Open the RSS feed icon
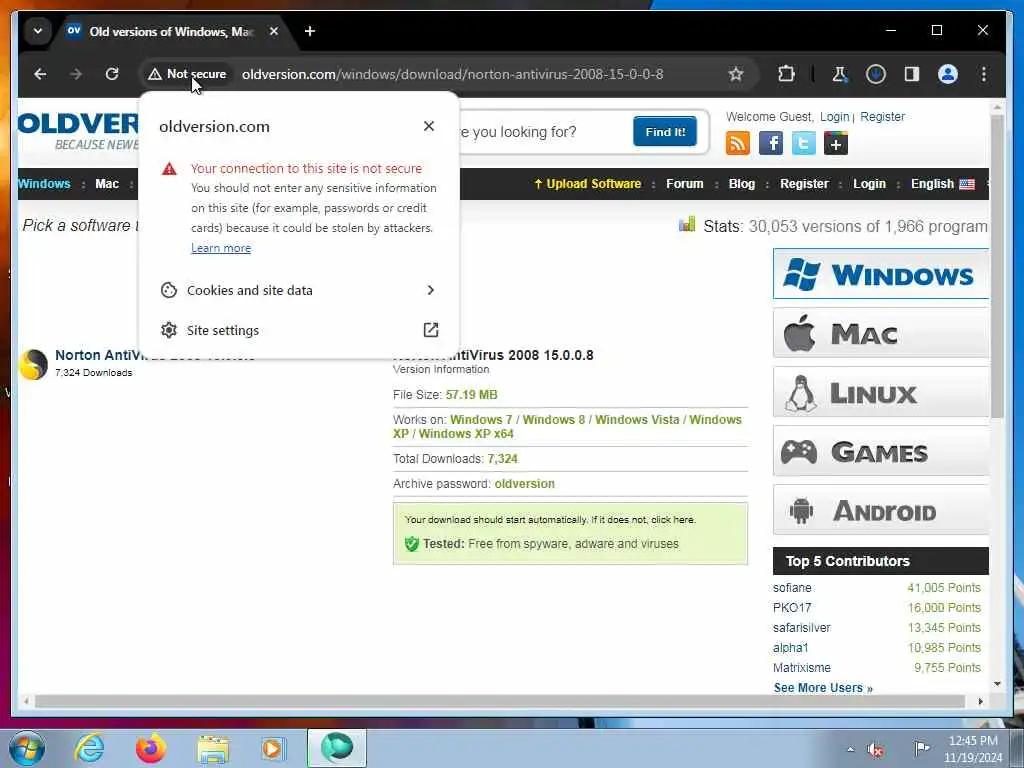 point(737,143)
